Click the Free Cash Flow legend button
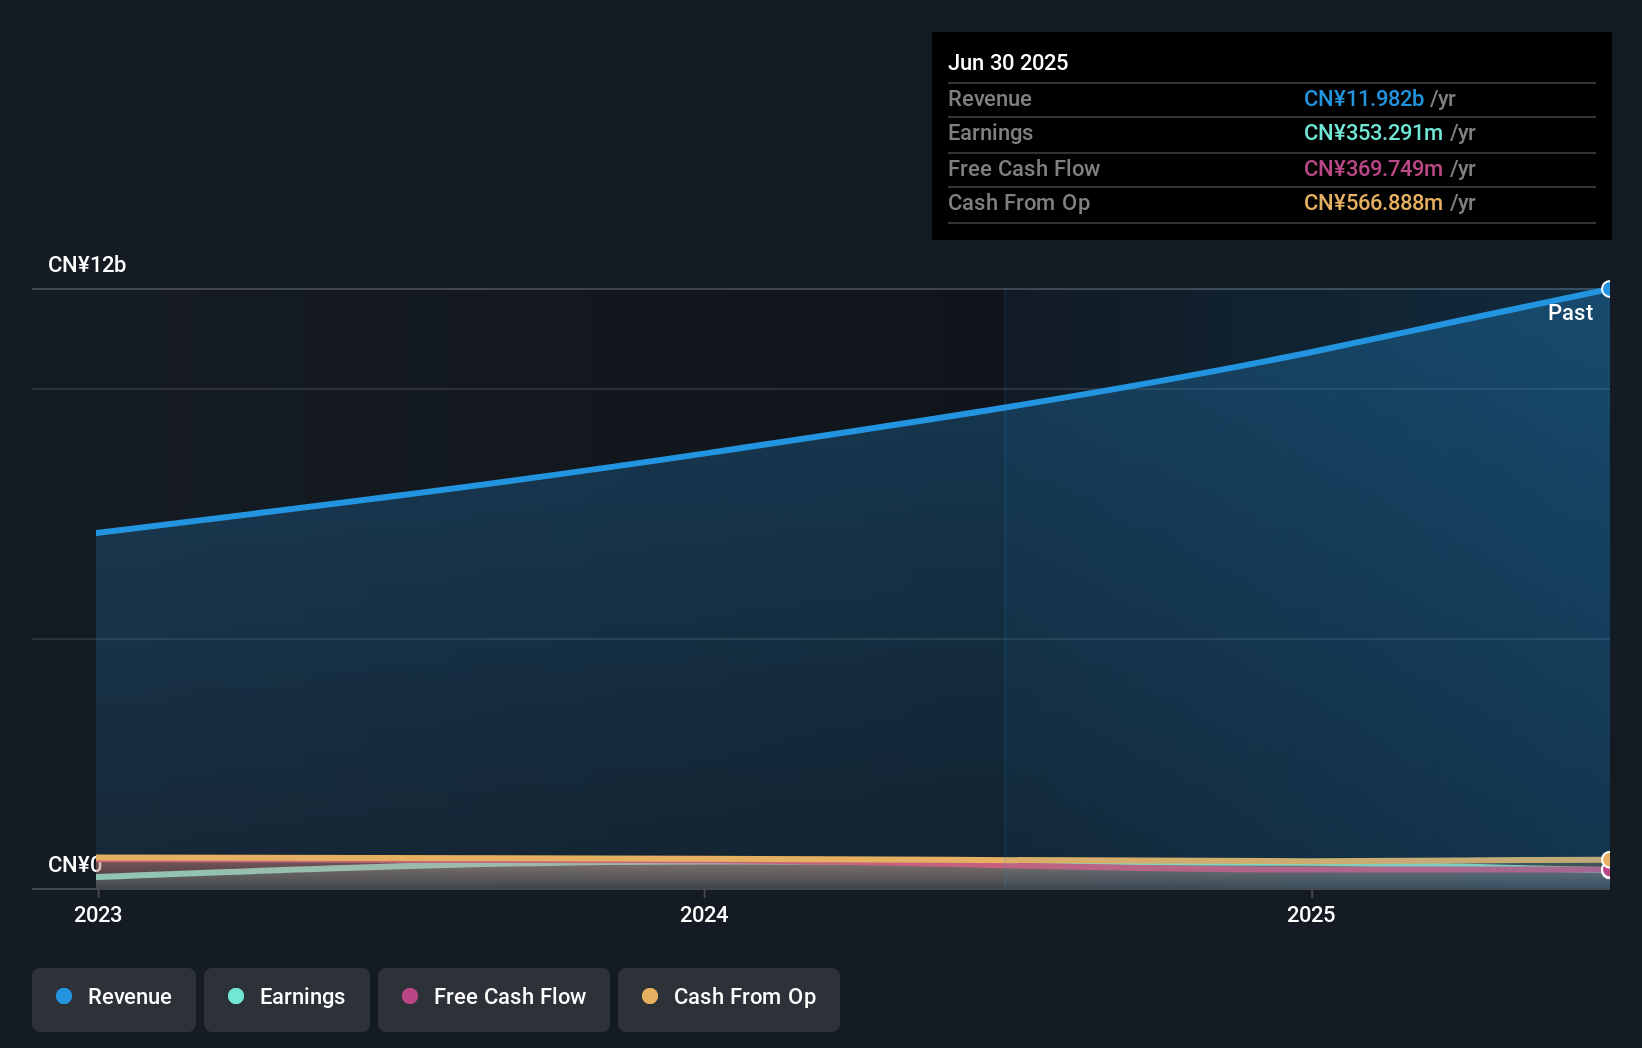1642x1048 pixels. point(494,999)
